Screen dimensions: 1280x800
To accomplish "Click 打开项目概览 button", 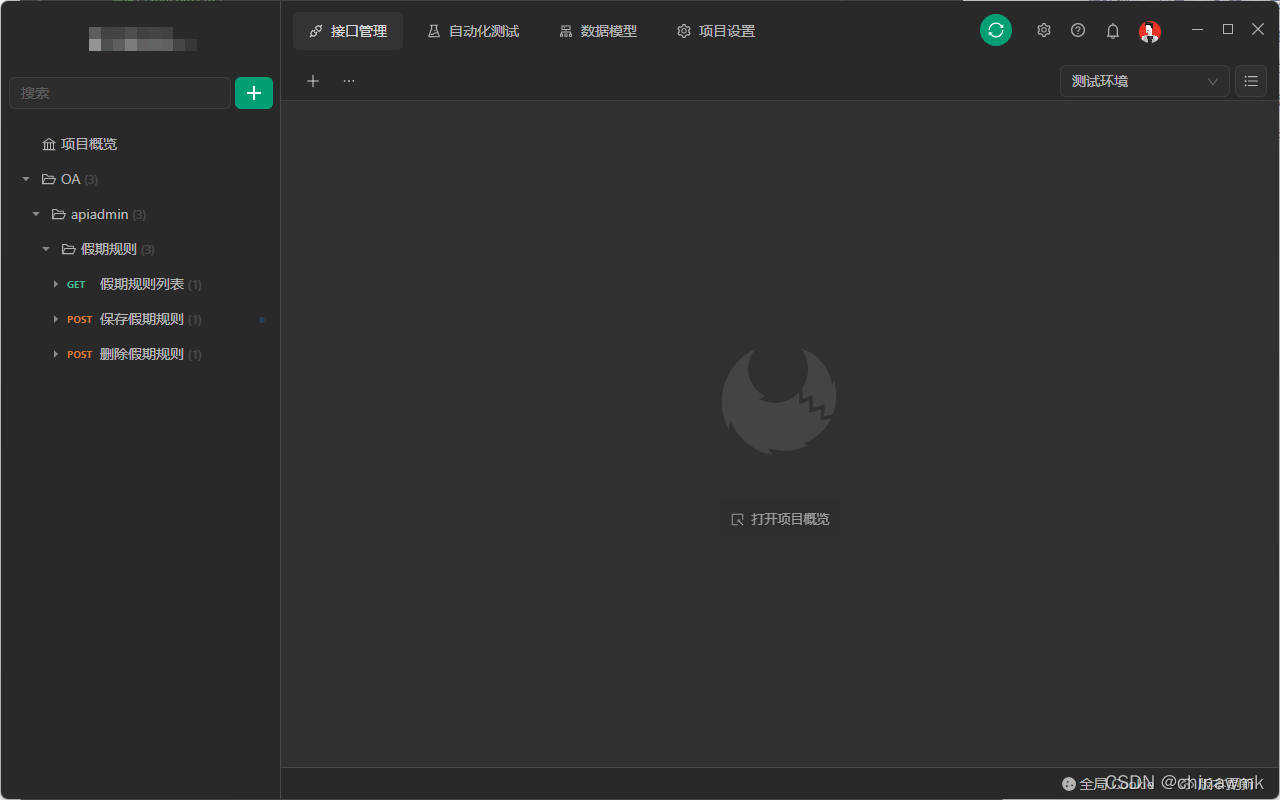I will pos(780,519).
